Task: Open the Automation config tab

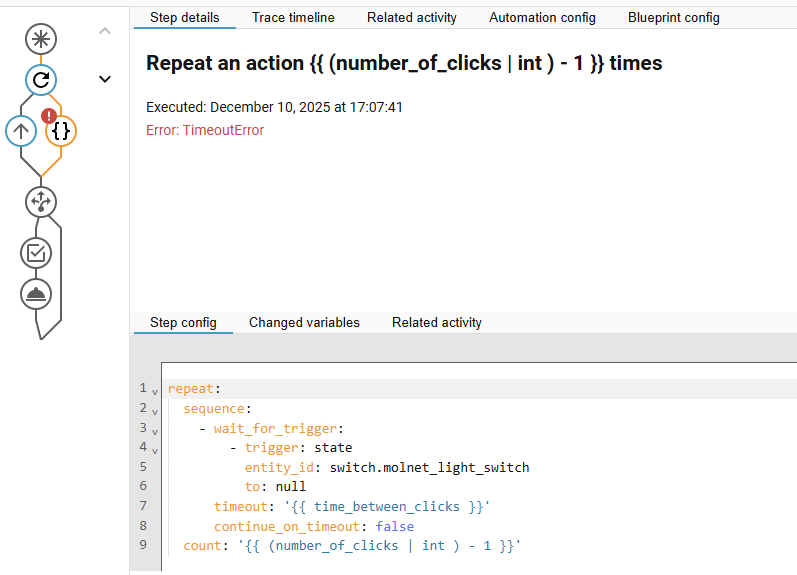Action: pyautogui.click(x=542, y=17)
